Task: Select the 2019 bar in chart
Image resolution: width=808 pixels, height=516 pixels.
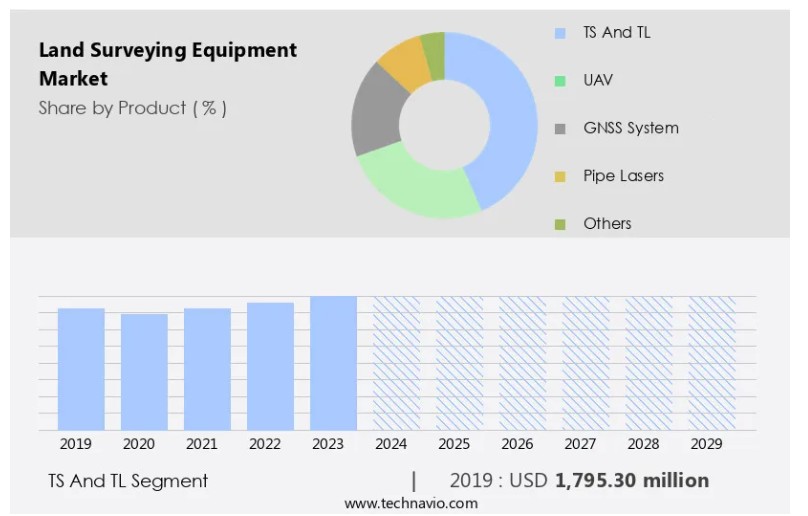Action: [81, 369]
